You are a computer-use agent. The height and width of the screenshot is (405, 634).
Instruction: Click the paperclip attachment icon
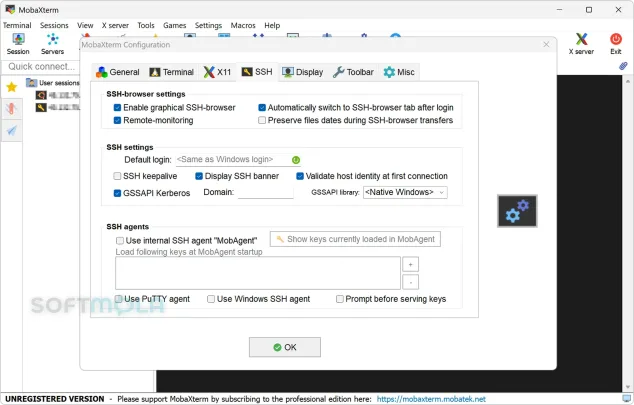click(x=623, y=66)
